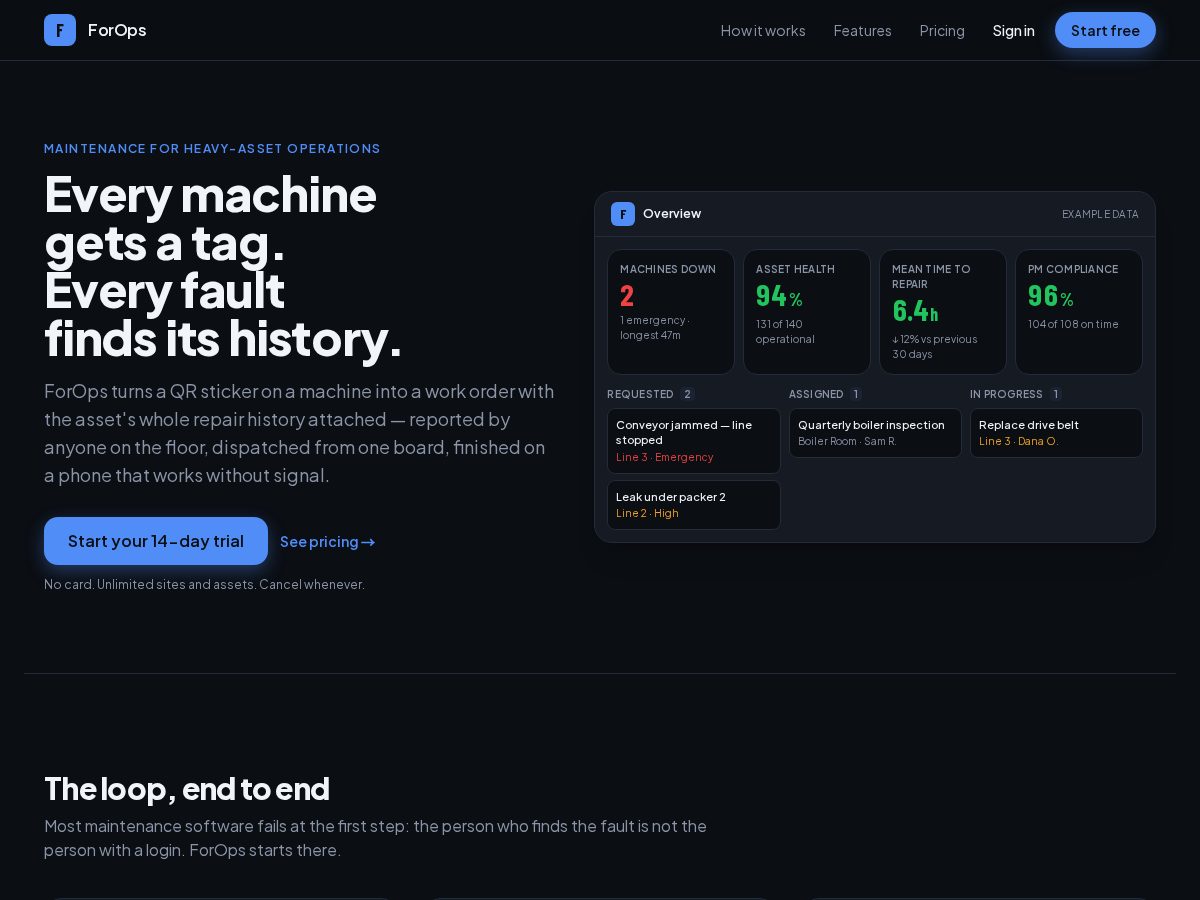Click the Requested count badge 2
Image resolution: width=1200 pixels, height=900 pixels.
687,394
